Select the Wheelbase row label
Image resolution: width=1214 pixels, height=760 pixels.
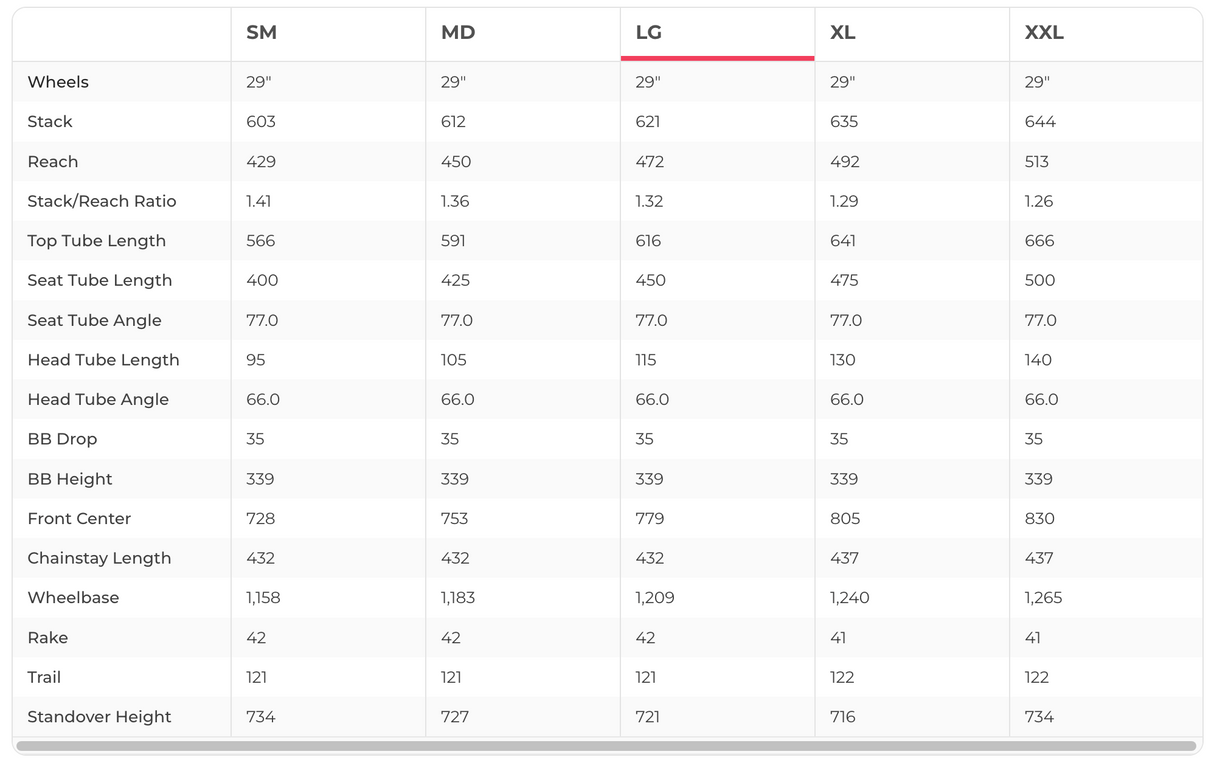(x=73, y=598)
